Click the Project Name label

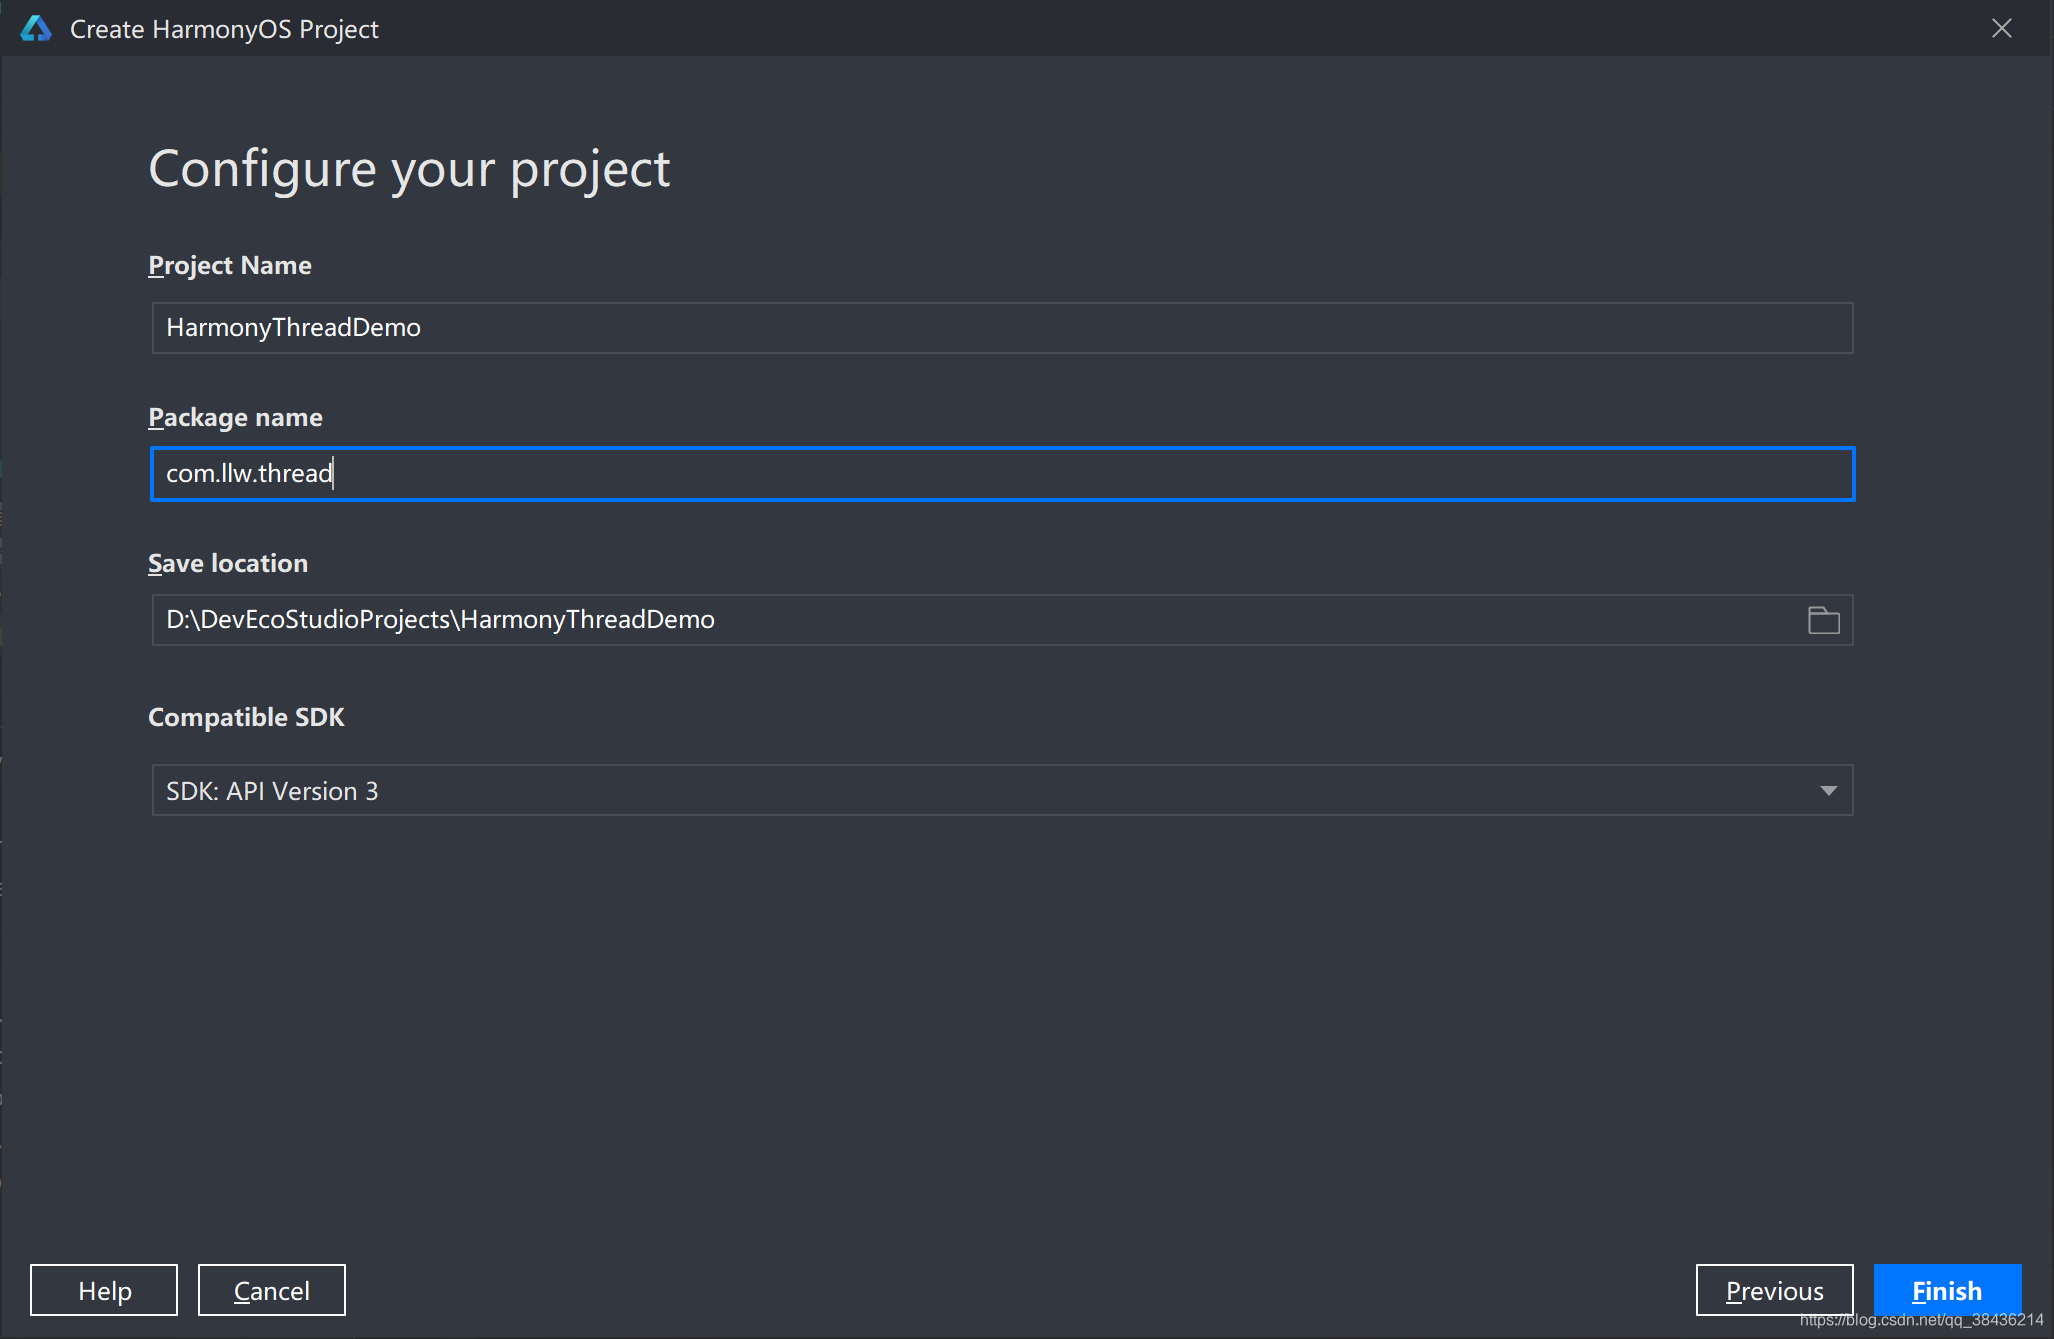(x=230, y=265)
